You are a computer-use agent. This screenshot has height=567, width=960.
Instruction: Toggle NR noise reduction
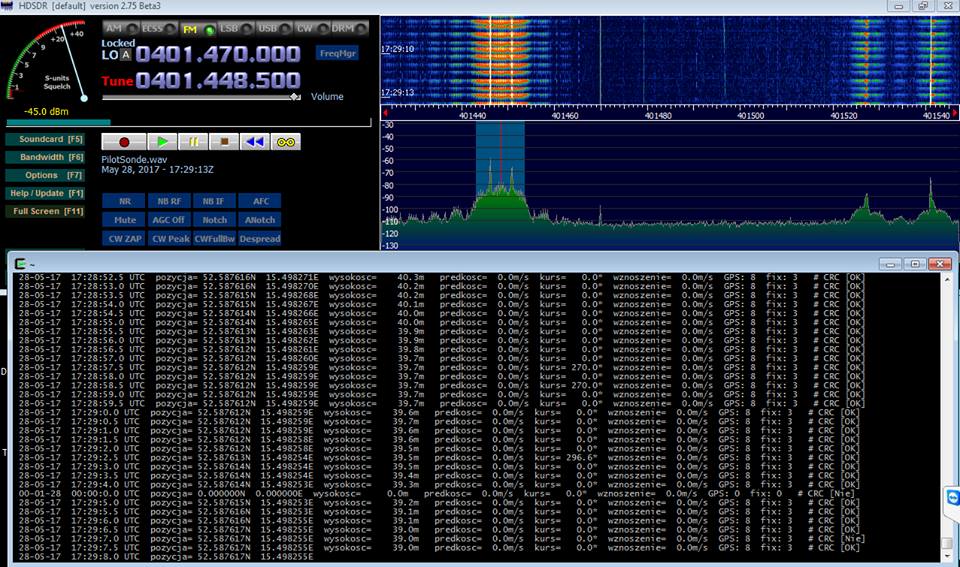point(124,201)
